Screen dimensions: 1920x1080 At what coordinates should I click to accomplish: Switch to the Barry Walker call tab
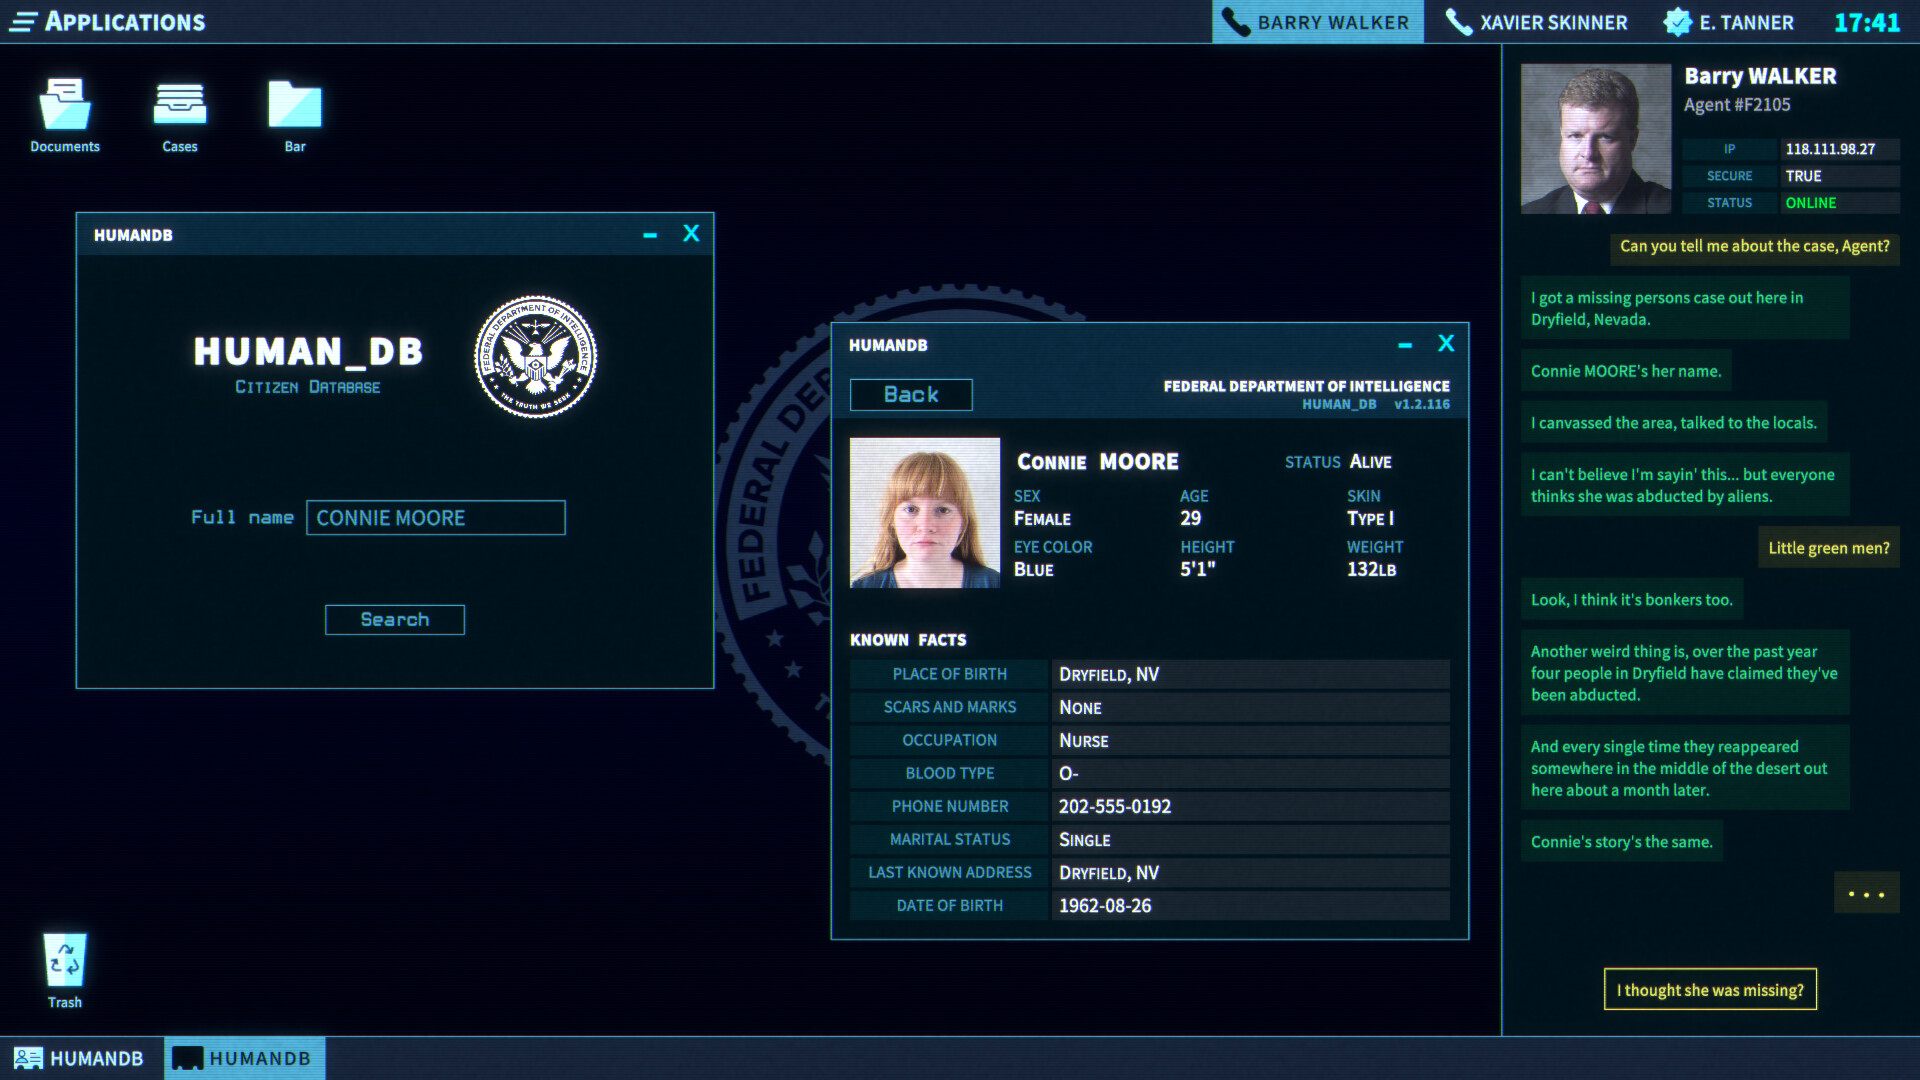coord(1317,22)
